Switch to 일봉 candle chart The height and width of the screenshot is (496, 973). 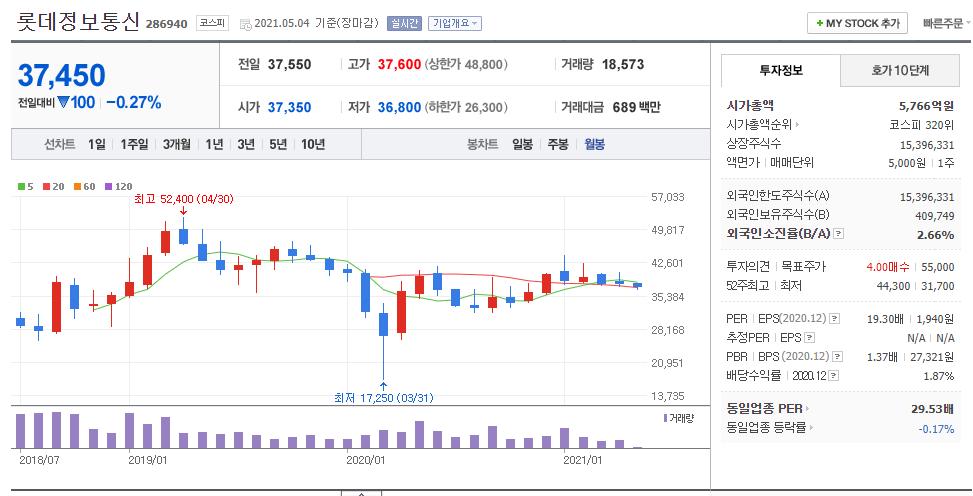click(522, 144)
